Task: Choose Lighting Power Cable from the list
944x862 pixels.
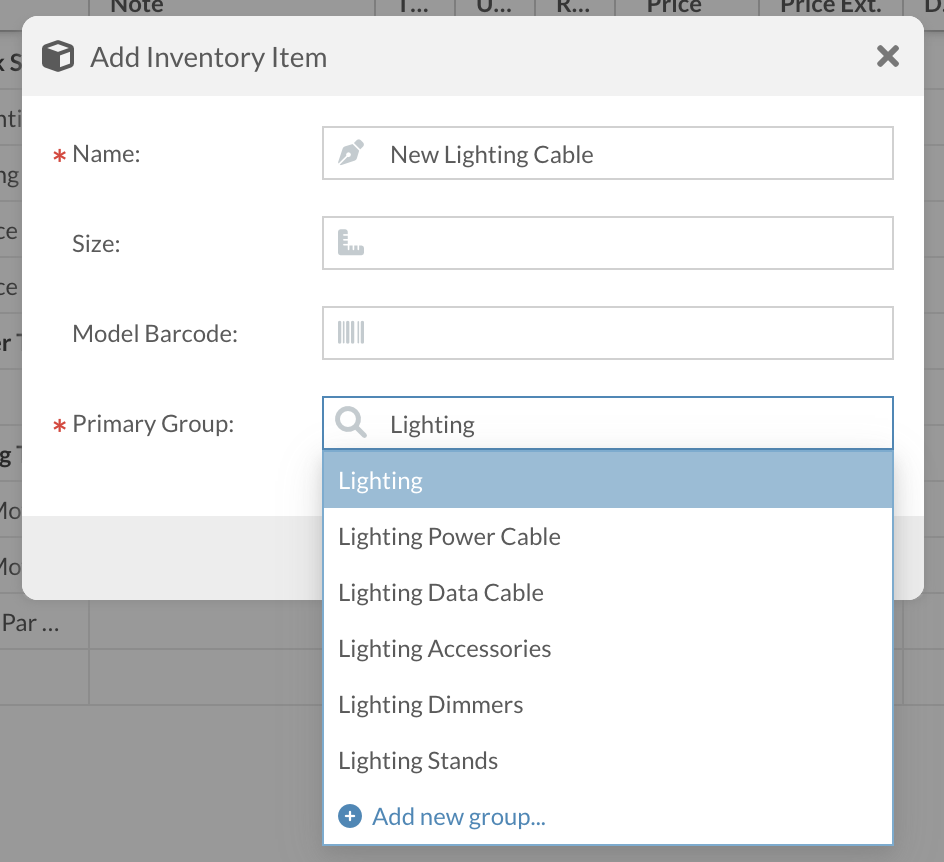Action: pos(449,537)
